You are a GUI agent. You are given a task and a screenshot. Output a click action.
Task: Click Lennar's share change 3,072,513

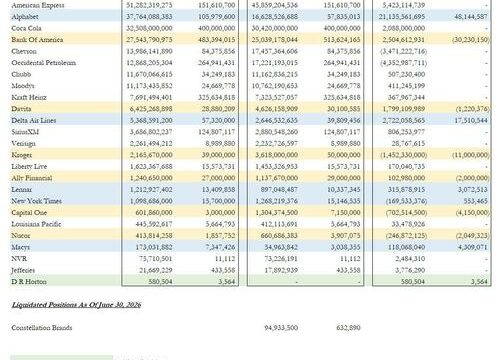pyautogui.click(x=473, y=189)
